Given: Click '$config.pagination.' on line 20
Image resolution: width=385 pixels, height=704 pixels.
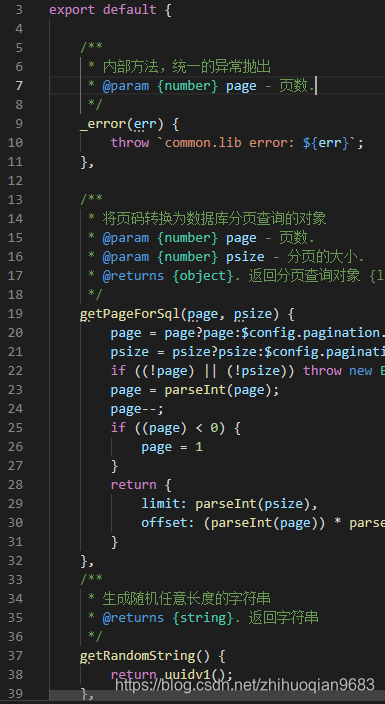Looking at the screenshot, I should click(313, 333).
